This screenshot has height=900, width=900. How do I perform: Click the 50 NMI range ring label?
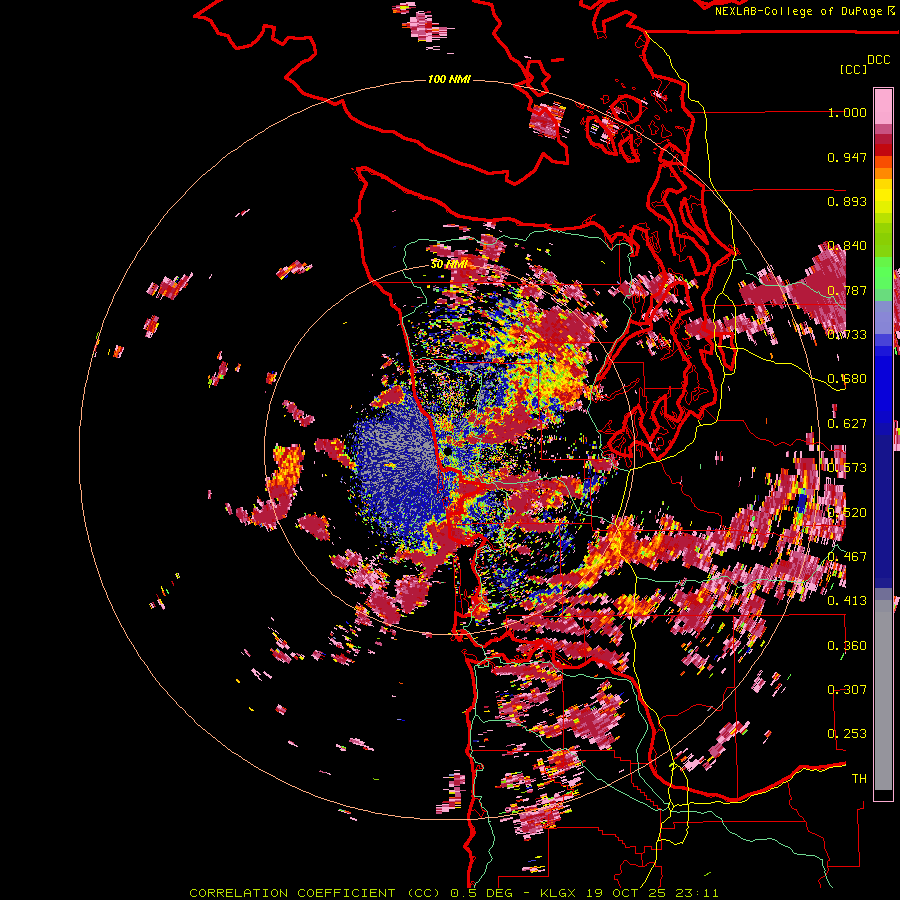pyautogui.click(x=449, y=265)
